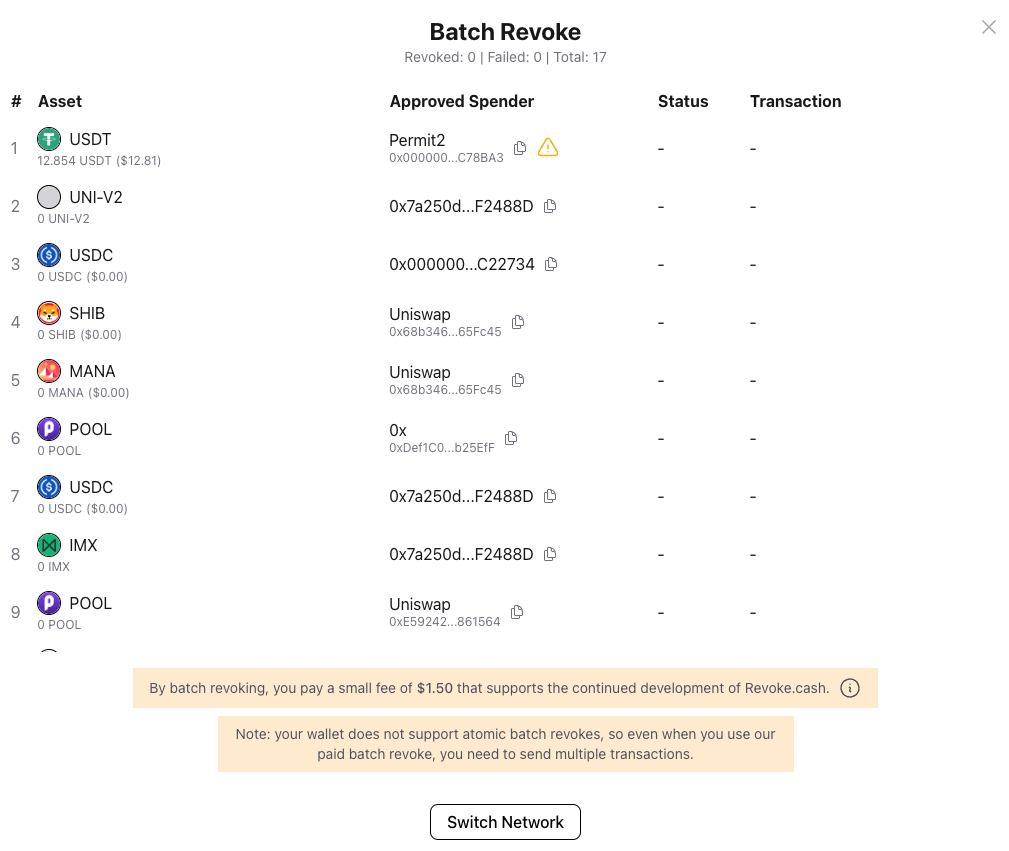
Task: Copy the Uniswap spender address for MANA
Action: [517, 379]
